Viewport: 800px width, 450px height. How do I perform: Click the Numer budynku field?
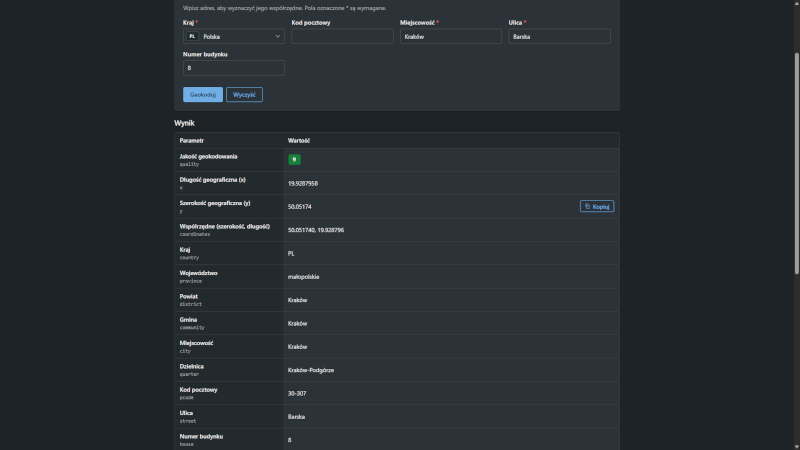234,68
